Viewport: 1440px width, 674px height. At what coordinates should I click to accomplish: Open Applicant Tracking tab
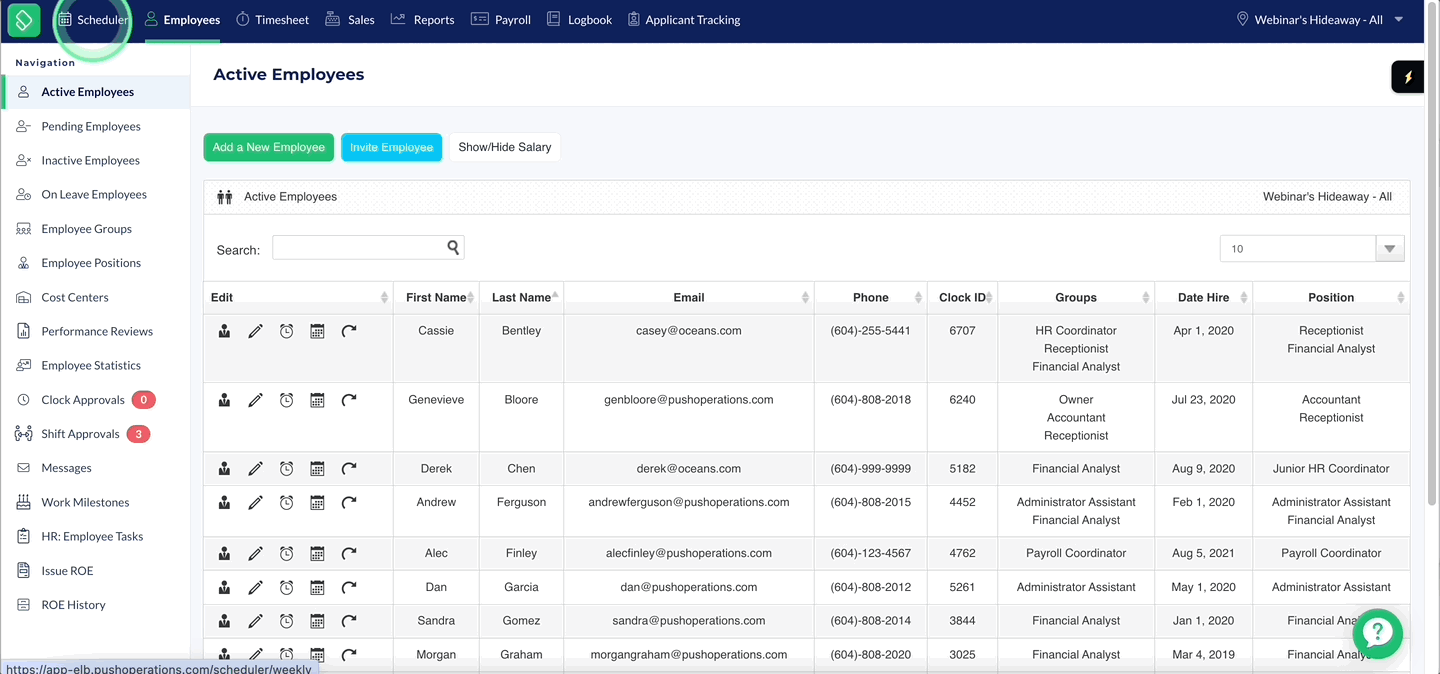[x=684, y=20]
